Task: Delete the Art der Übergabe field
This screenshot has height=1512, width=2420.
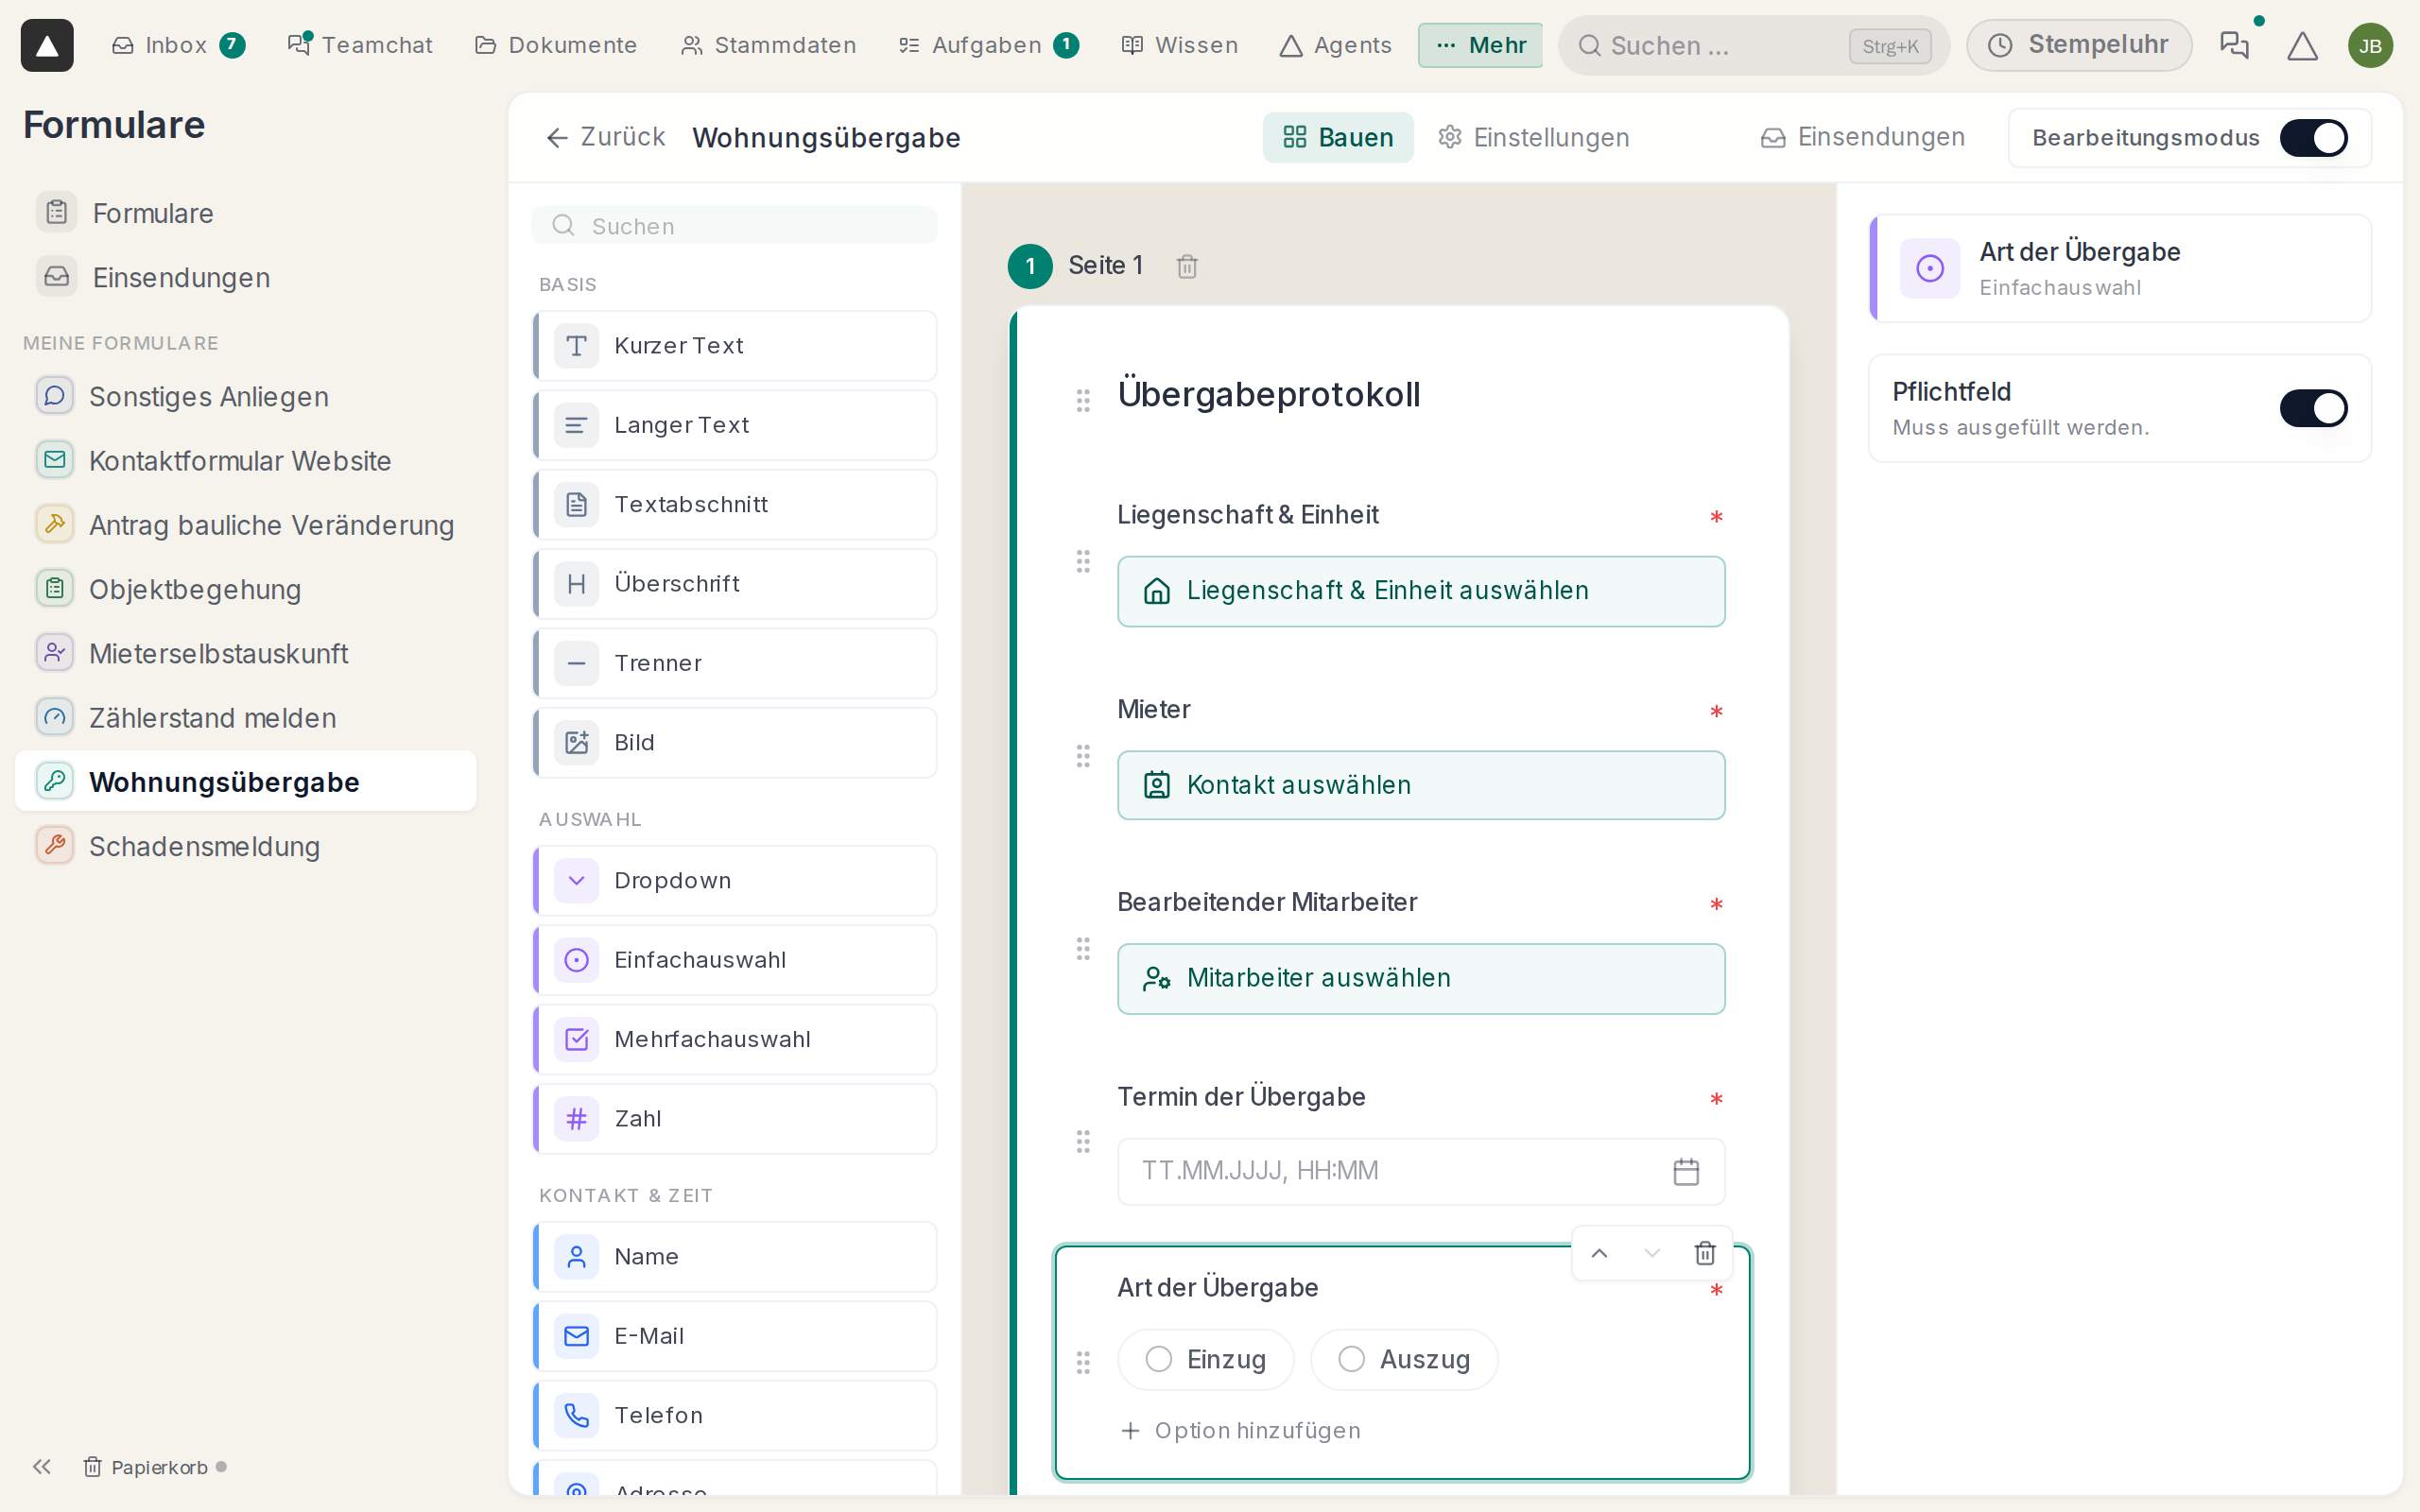Action: pyautogui.click(x=1705, y=1253)
